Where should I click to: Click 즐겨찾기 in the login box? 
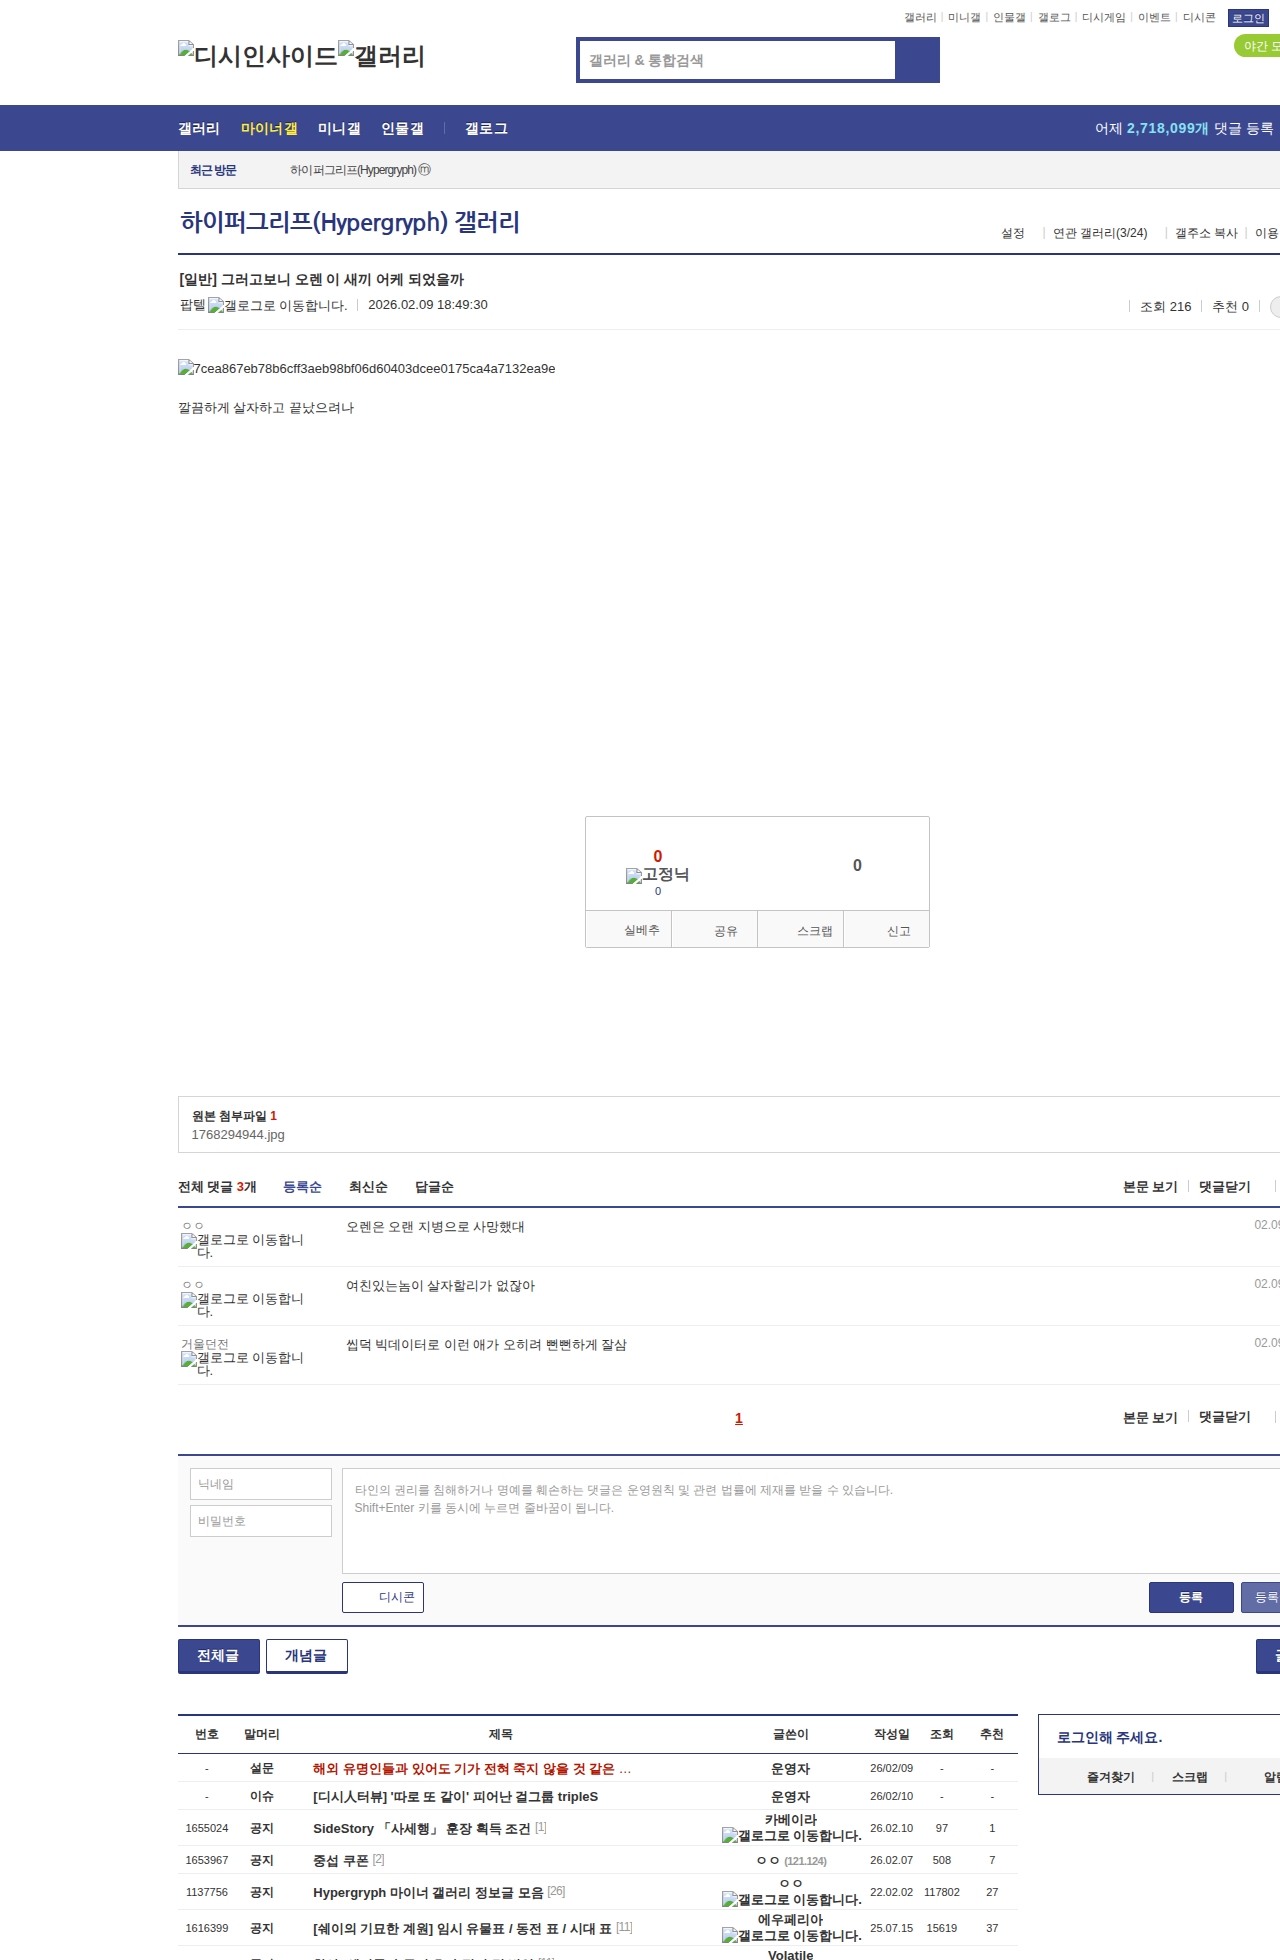point(1110,1777)
